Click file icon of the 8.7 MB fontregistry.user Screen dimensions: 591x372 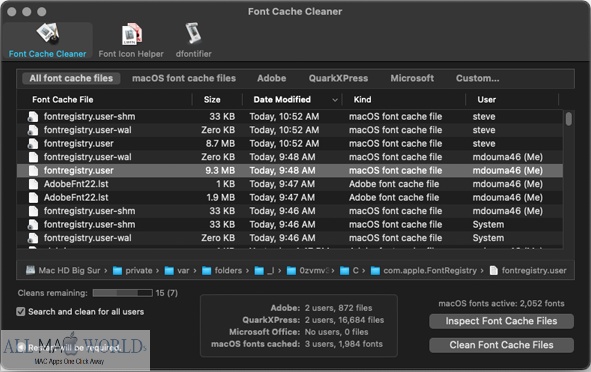pos(33,144)
